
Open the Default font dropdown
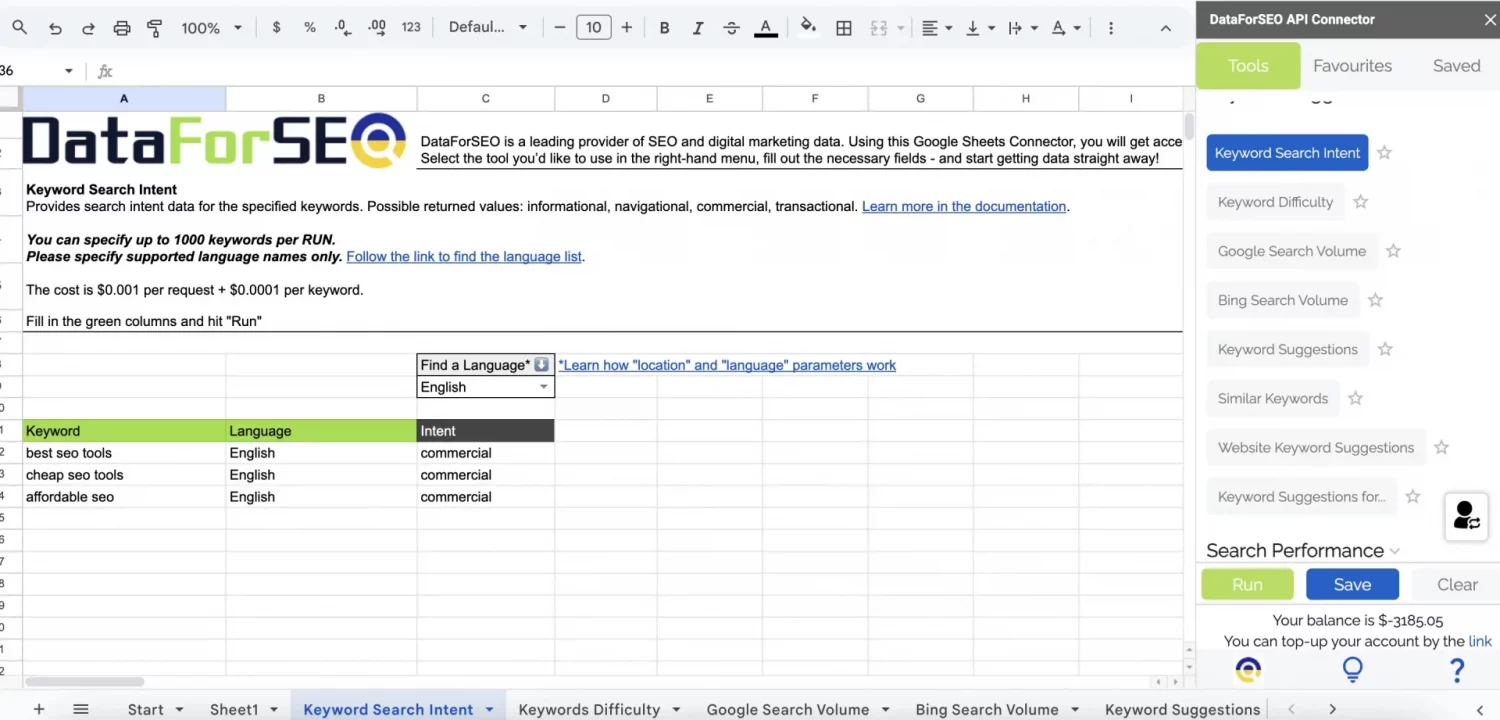(487, 27)
